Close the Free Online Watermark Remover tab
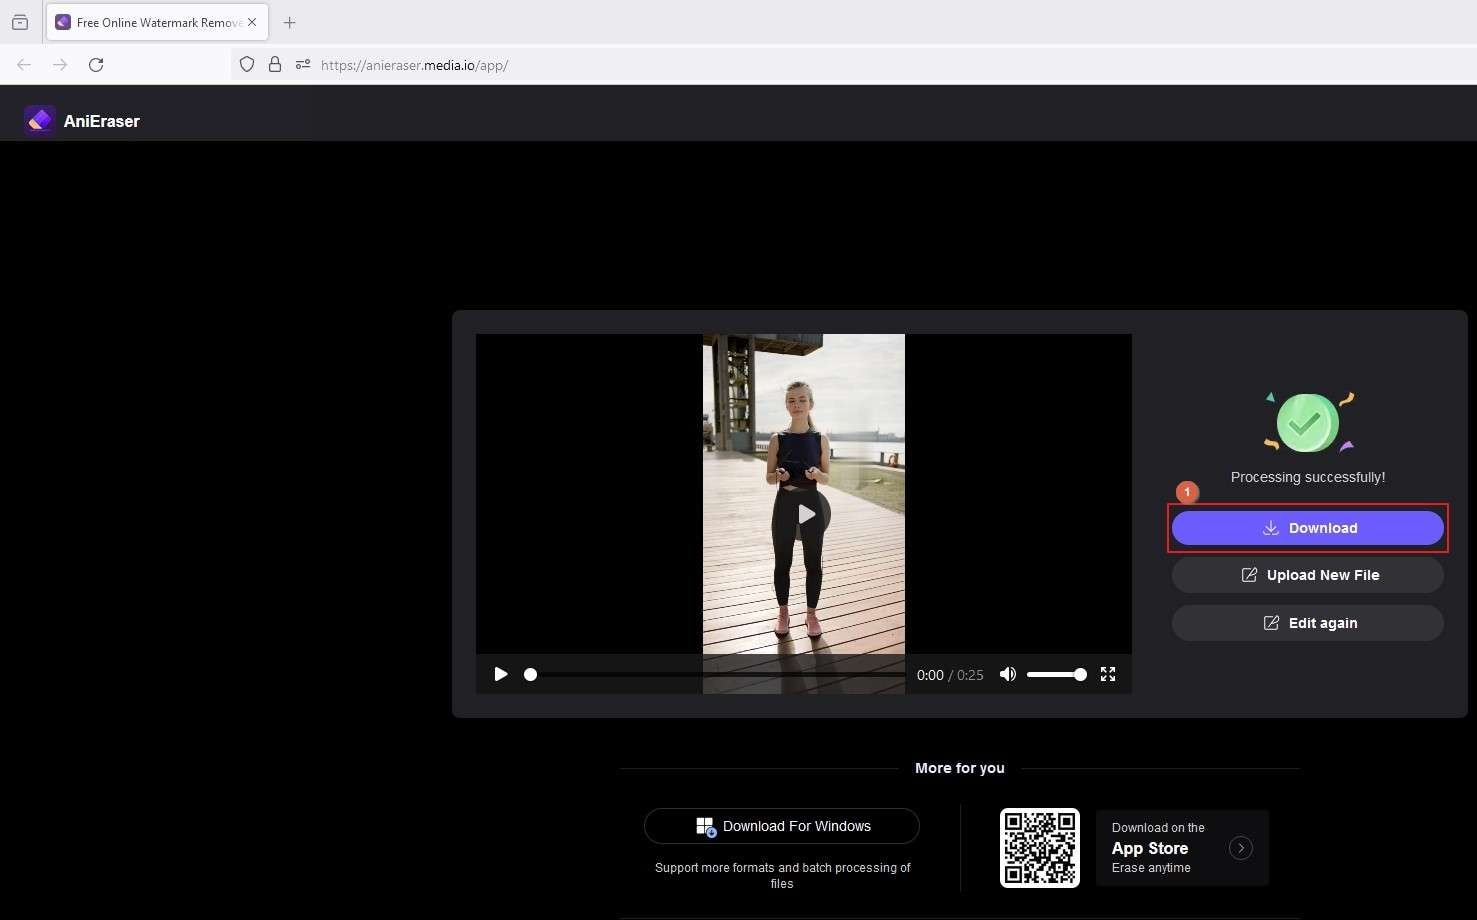Viewport: 1477px width, 920px height. (x=252, y=22)
